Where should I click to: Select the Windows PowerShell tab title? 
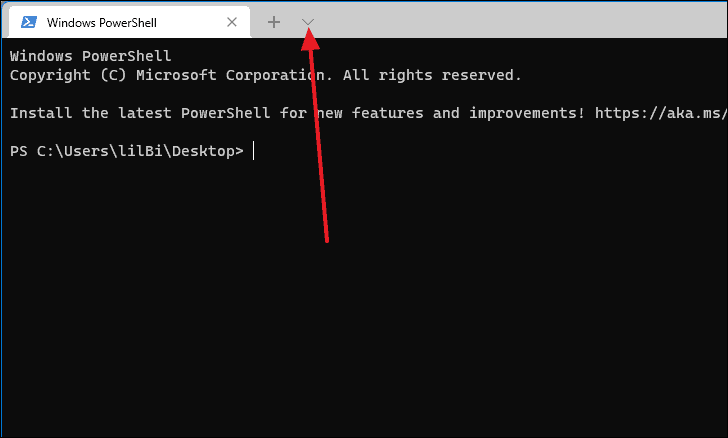(102, 22)
